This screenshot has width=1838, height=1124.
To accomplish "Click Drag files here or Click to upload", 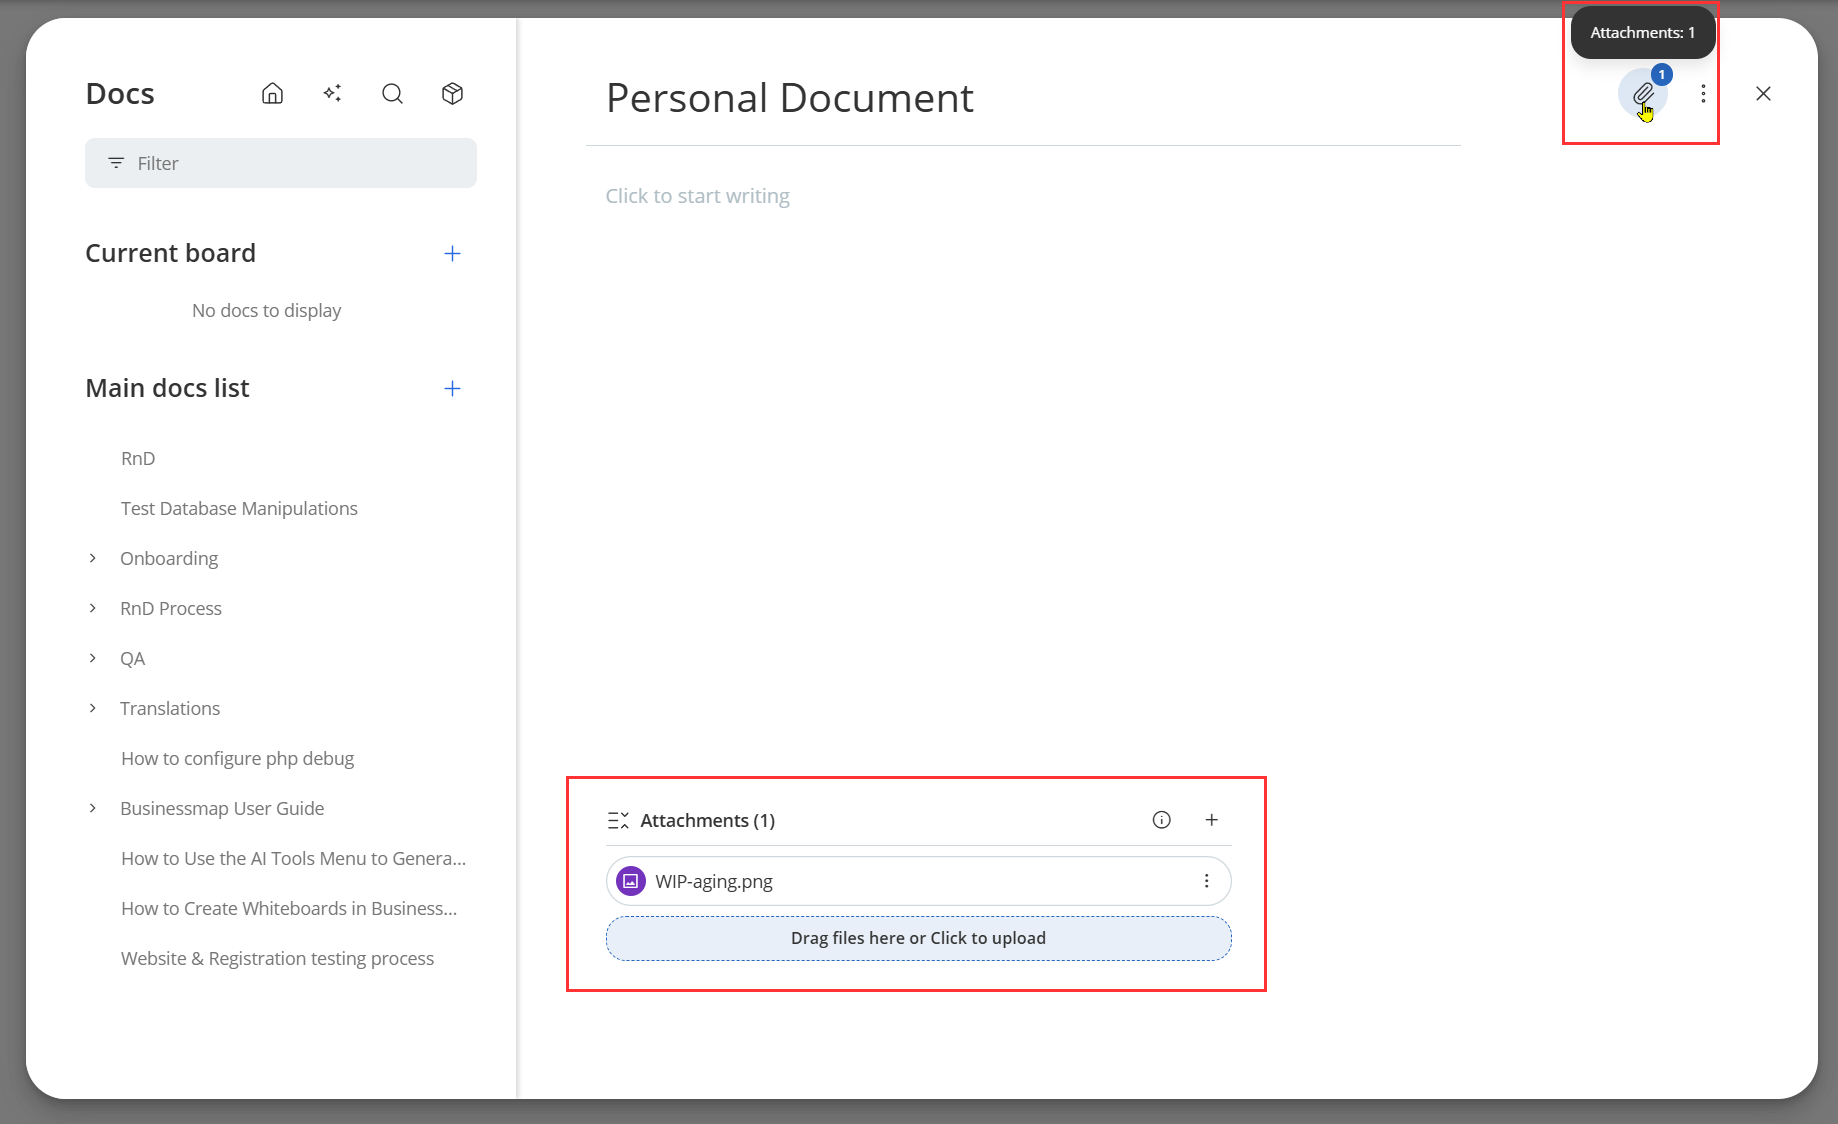I will pos(917,938).
